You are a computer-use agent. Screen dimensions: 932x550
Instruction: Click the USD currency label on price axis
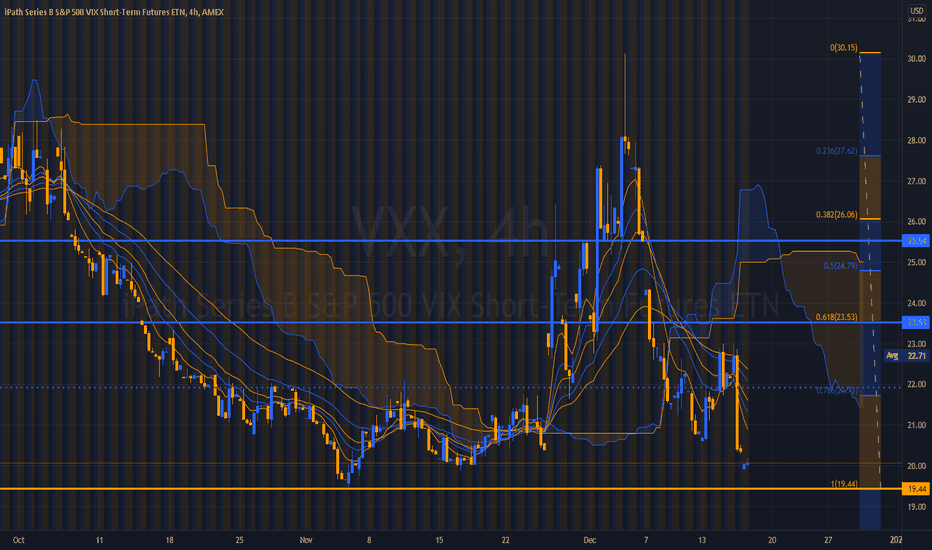(x=917, y=11)
